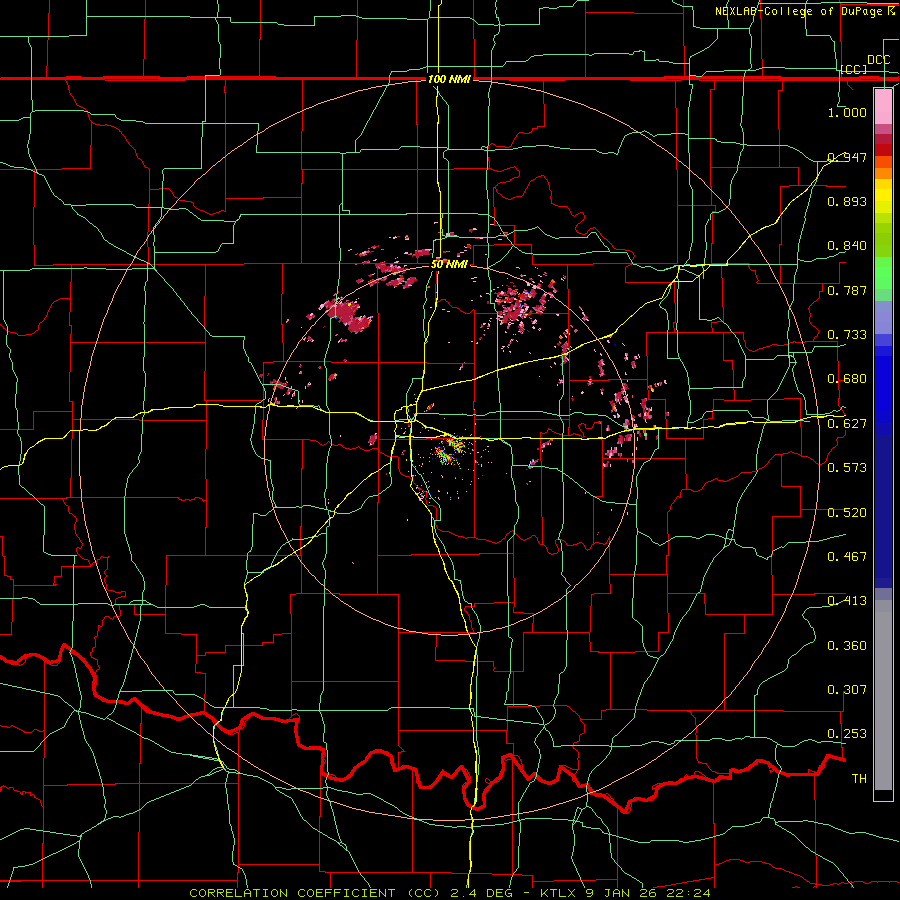Pick the light pink swatch beside 1.000
900x900 pixels.
click(883, 107)
